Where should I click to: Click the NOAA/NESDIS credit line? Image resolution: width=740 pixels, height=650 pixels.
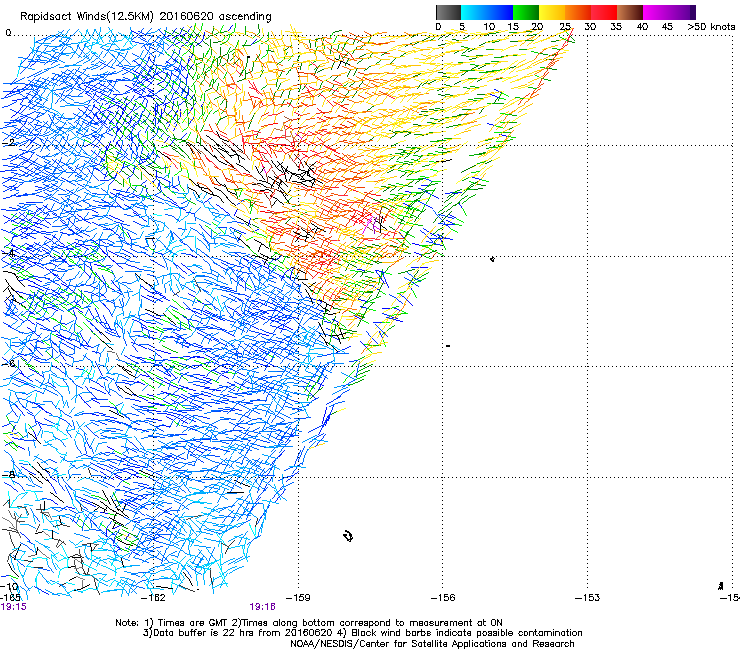coord(432,644)
